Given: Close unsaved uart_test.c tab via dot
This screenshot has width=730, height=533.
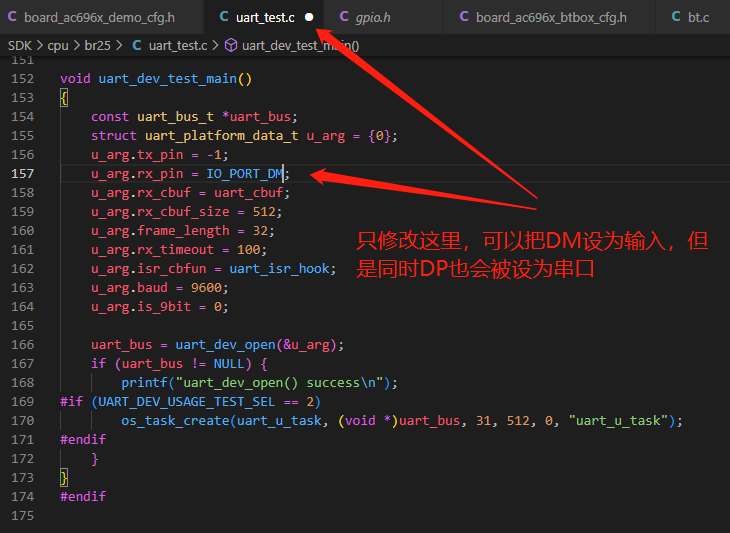Looking at the screenshot, I should point(309,17).
